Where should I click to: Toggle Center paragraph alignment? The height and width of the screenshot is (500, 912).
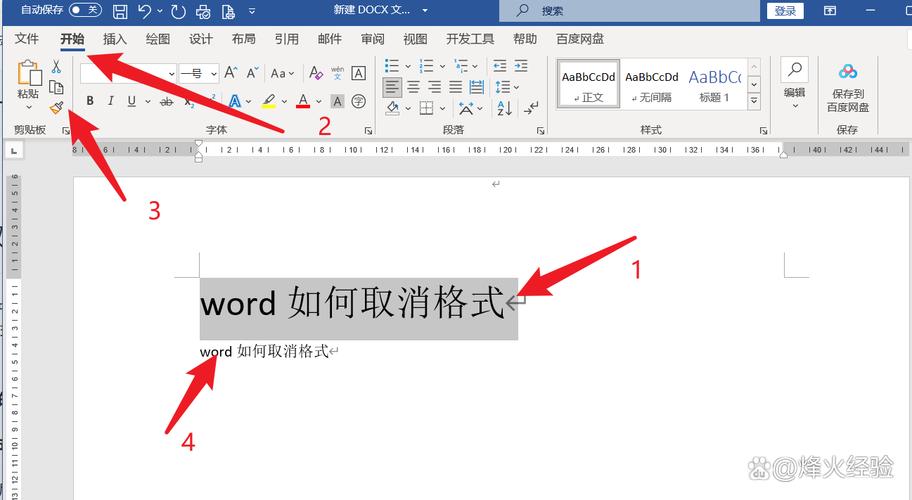pyautogui.click(x=414, y=87)
